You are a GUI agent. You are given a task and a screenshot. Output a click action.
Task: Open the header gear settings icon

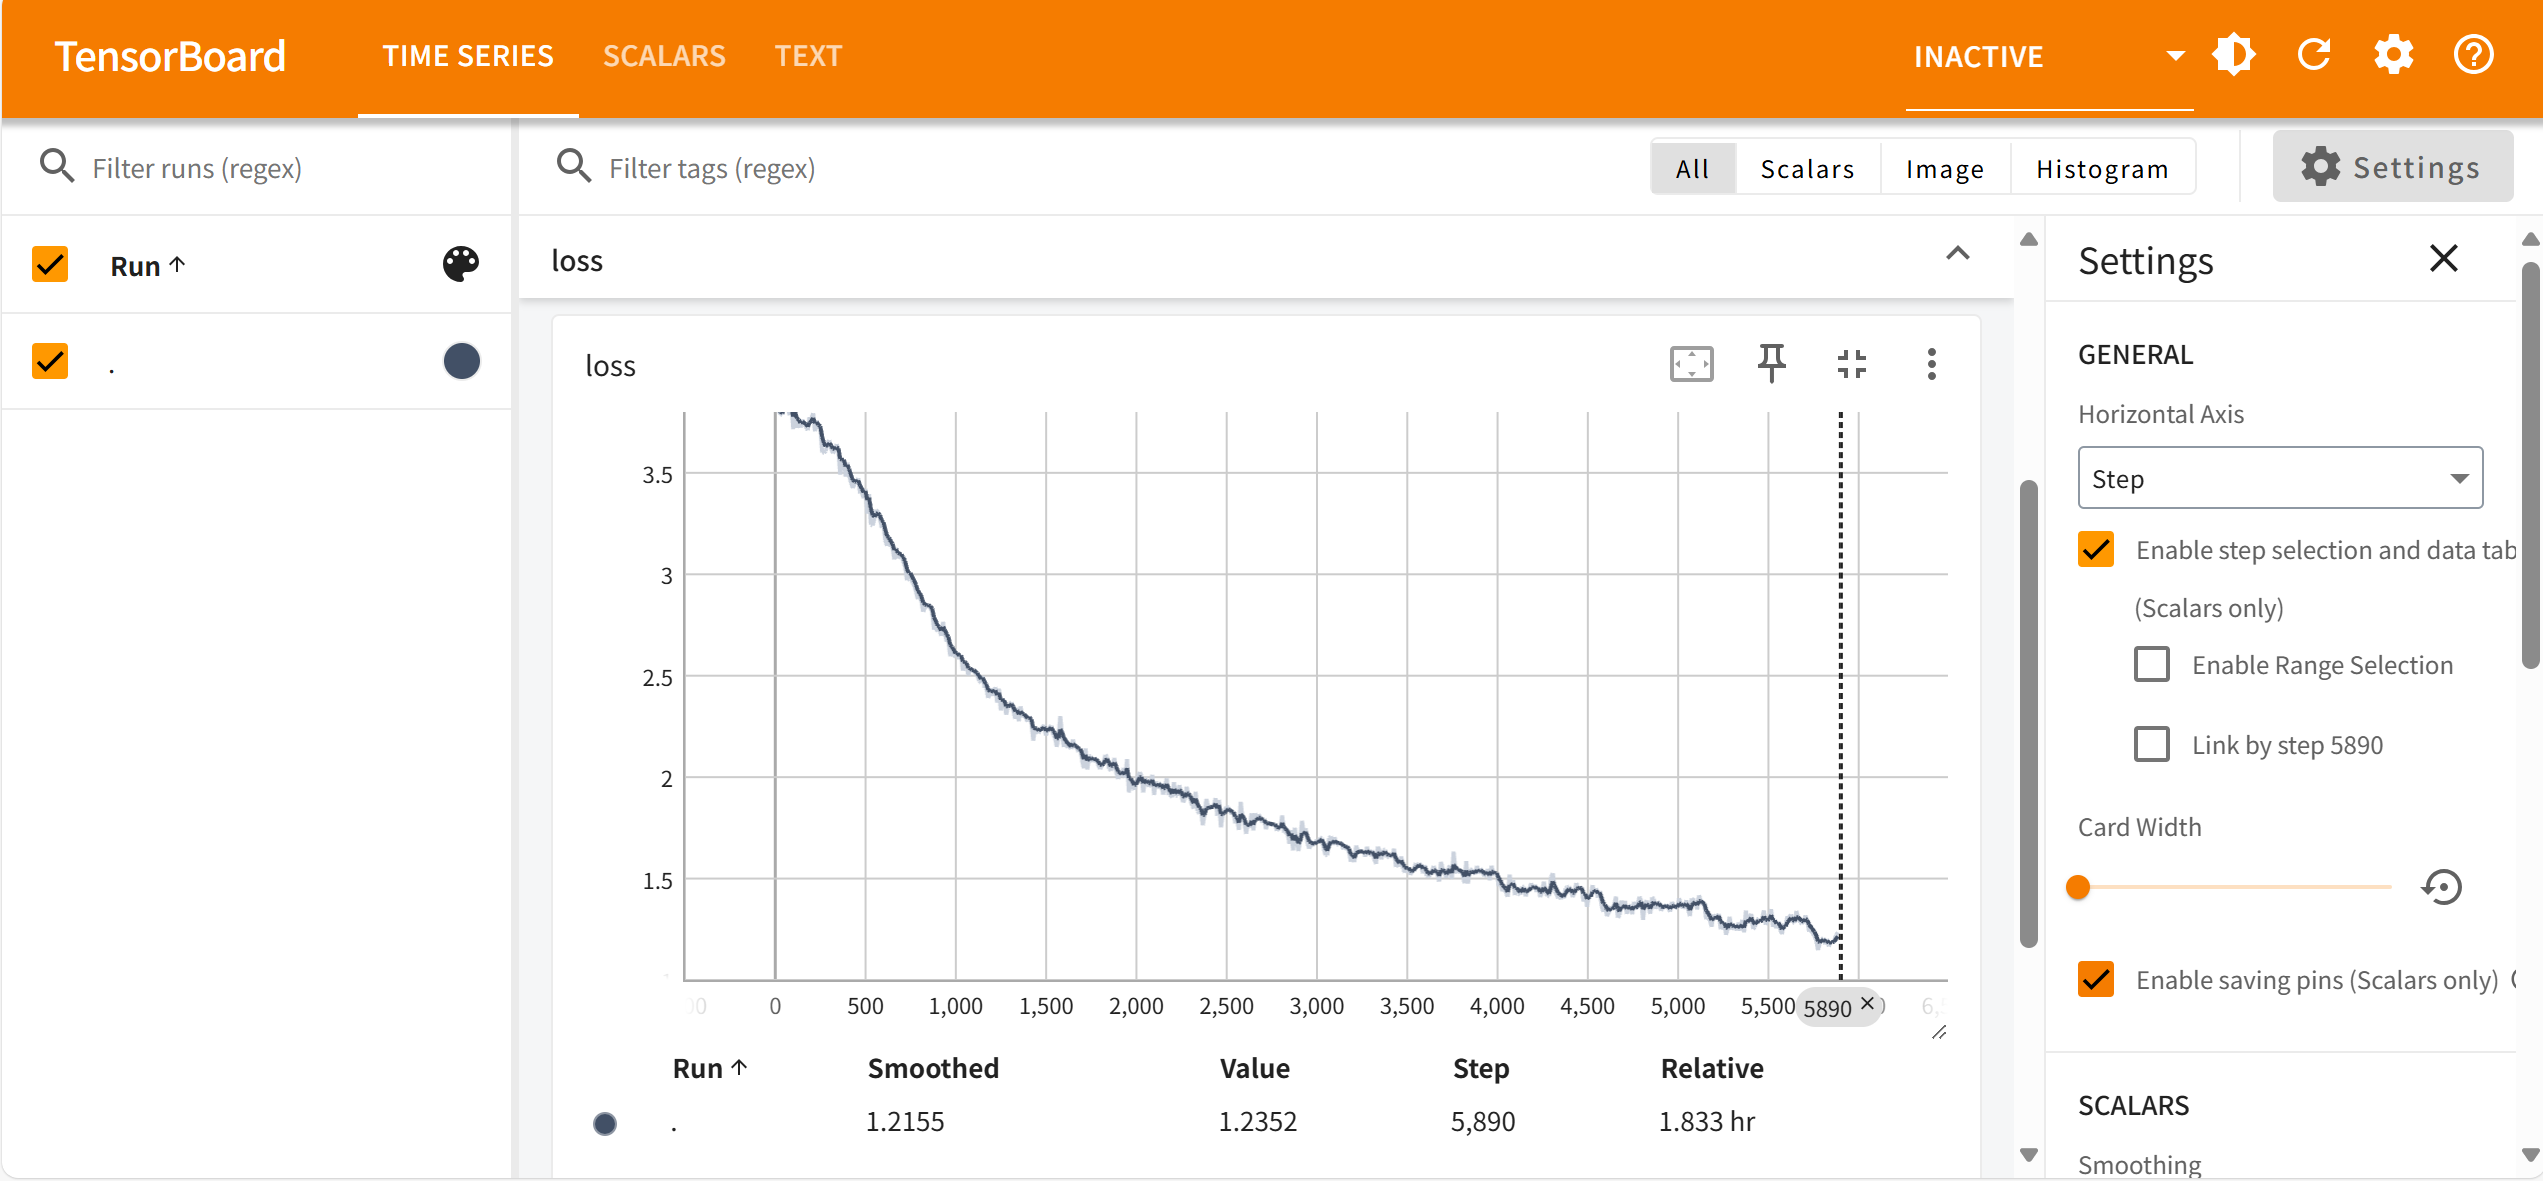click(x=2394, y=55)
